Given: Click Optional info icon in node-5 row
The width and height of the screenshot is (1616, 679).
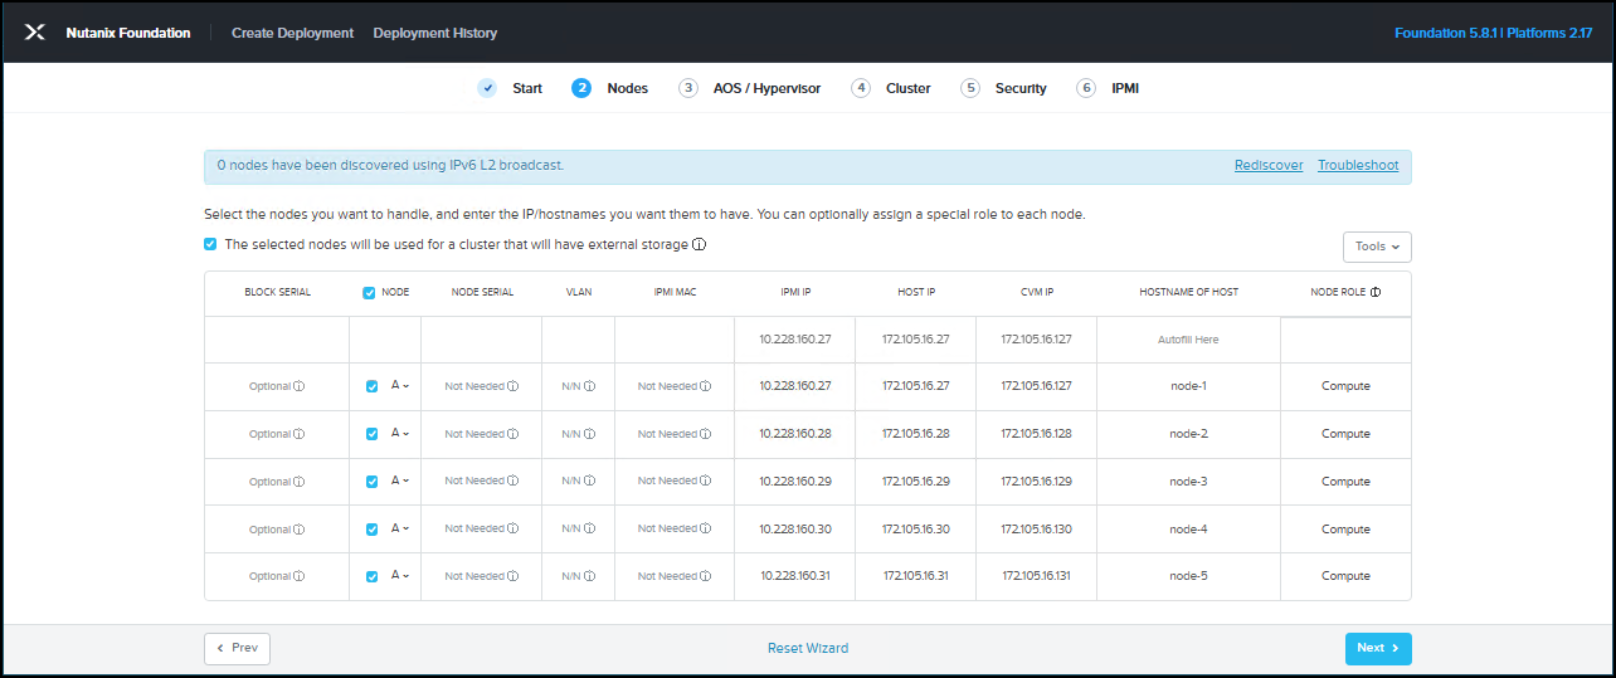Looking at the screenshot, I should (299, 576).
